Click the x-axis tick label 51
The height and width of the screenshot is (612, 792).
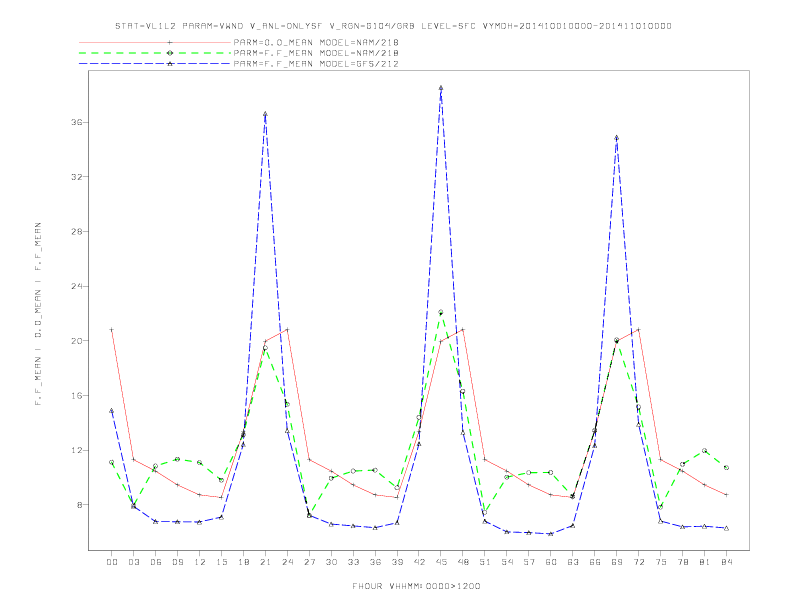pos(485,562)
